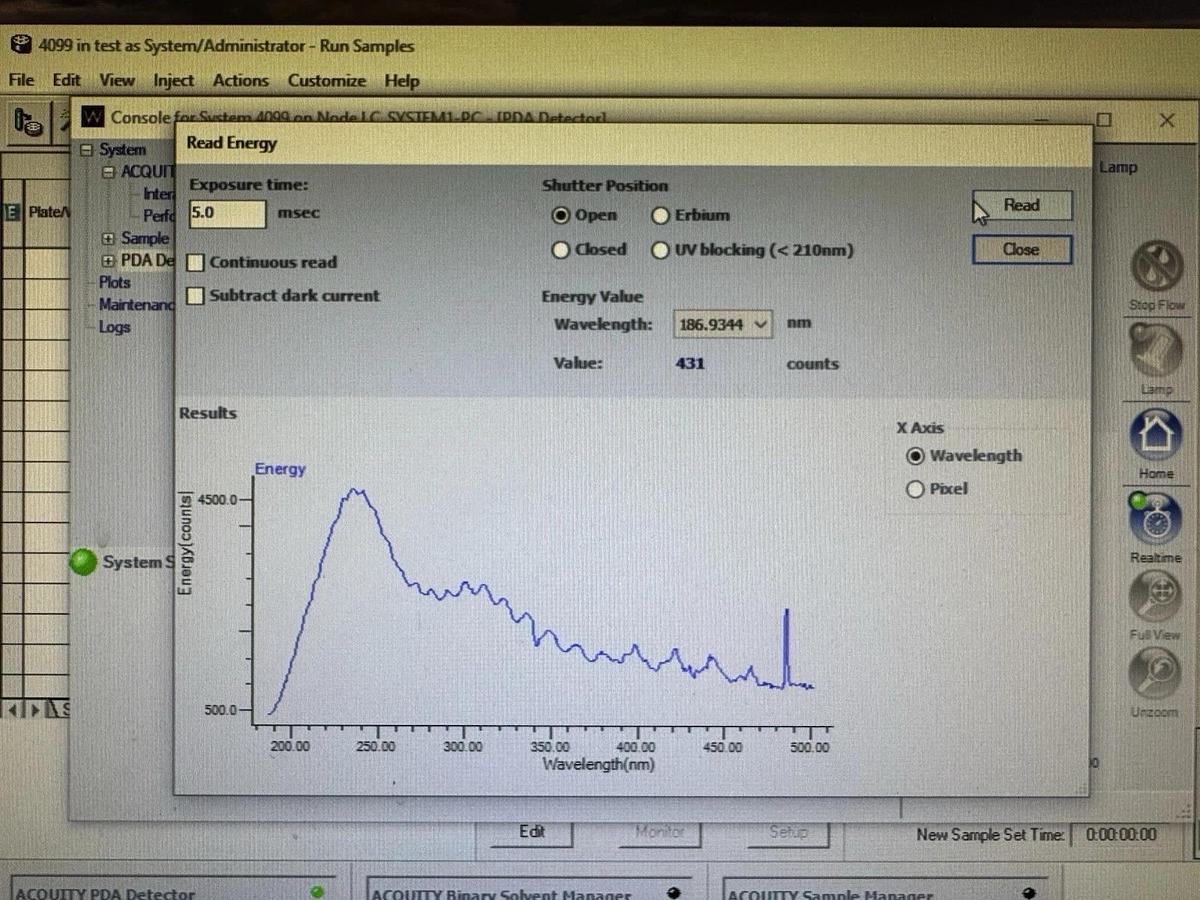Click the Plate column header
1200x900 pixels.
tap(46, 212)
